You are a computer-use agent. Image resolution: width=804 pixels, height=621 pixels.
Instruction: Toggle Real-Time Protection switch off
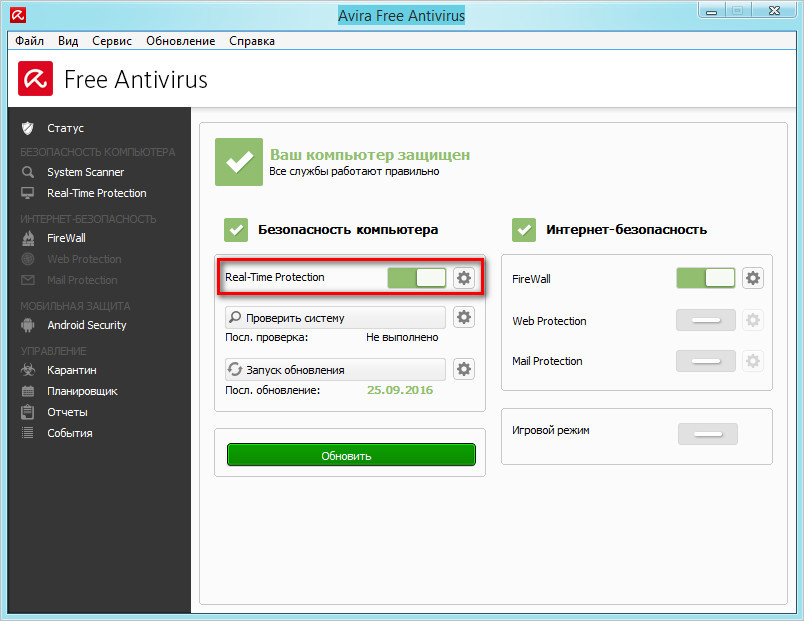[417, 278]
